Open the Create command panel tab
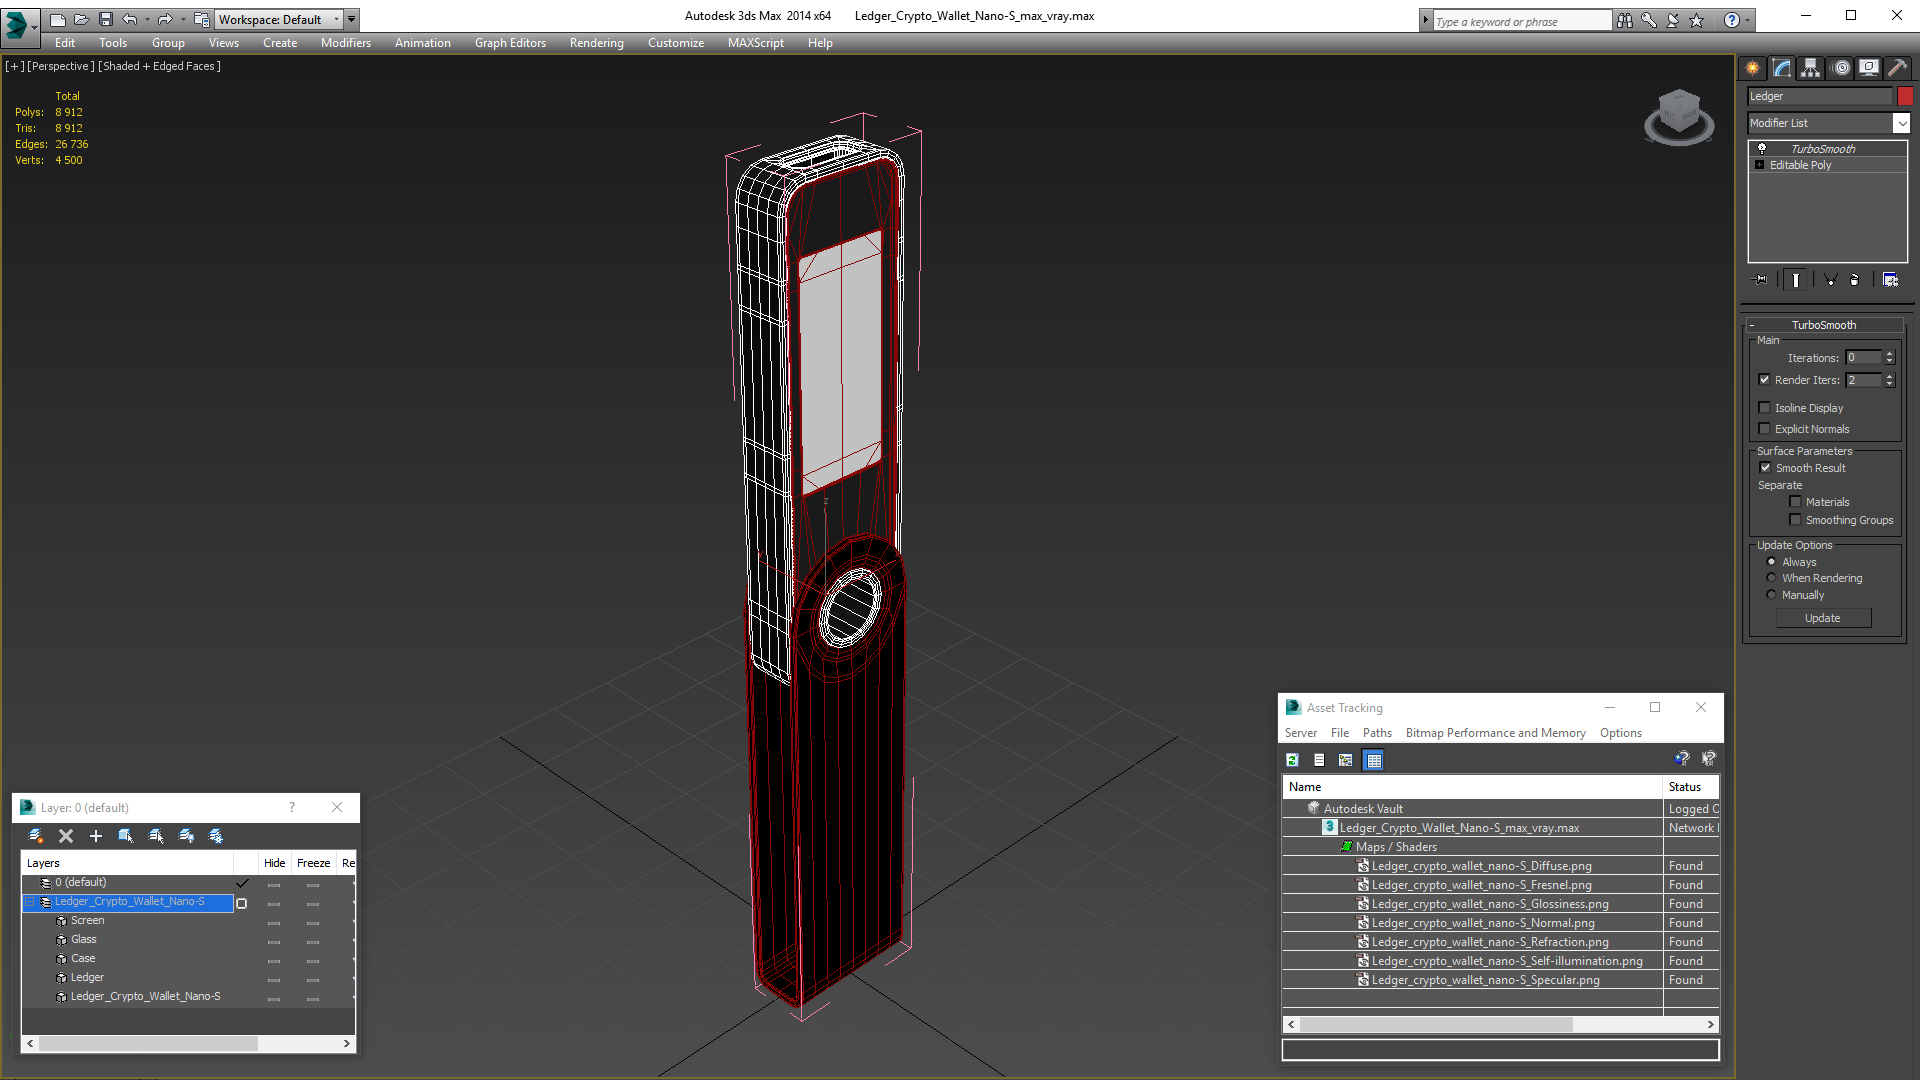Screen dimensions: 1920x1080 tap(1752, 68)
